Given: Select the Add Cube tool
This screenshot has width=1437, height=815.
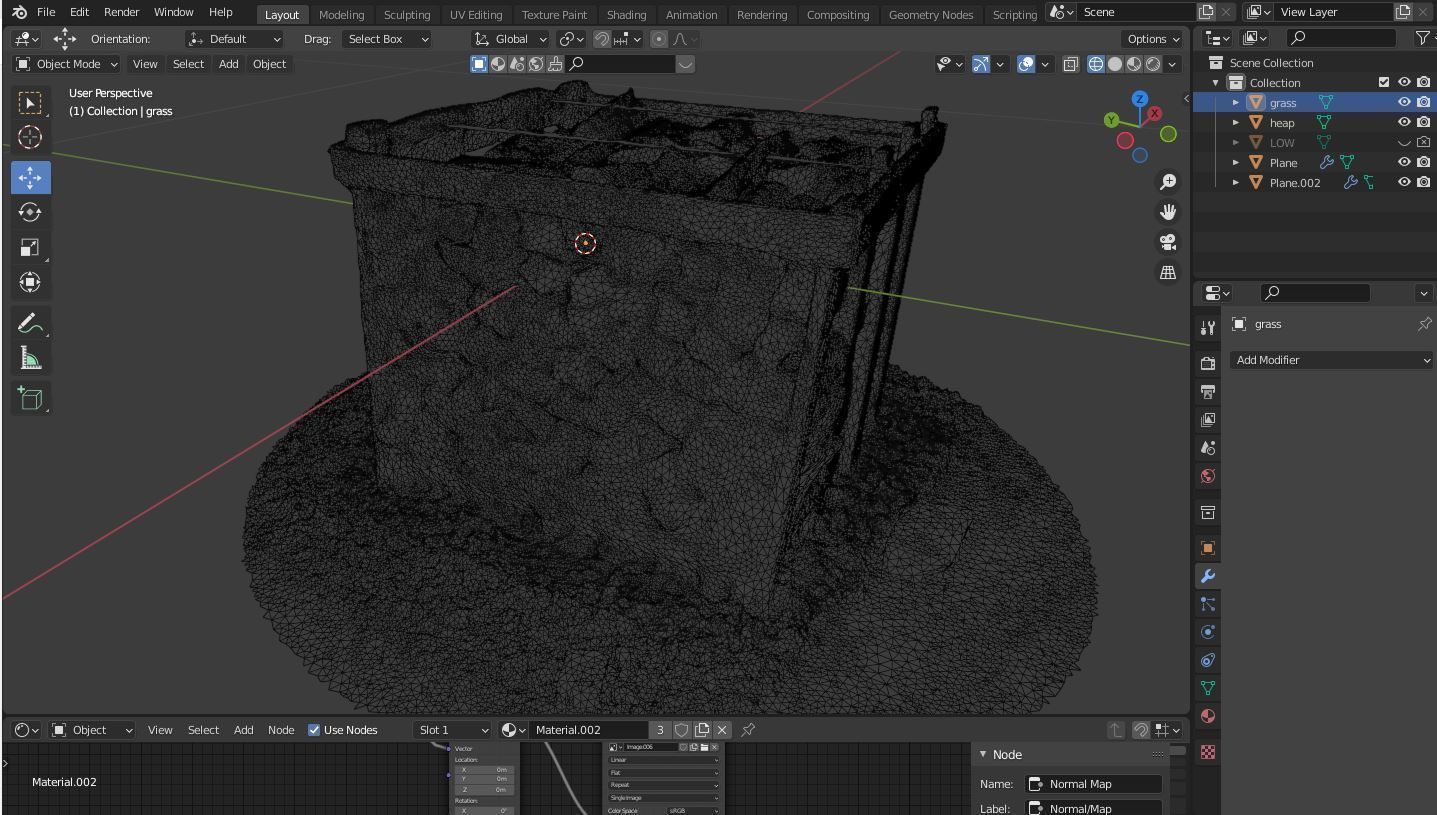Looking at the screenshot, I should click(x=30, y=399).
